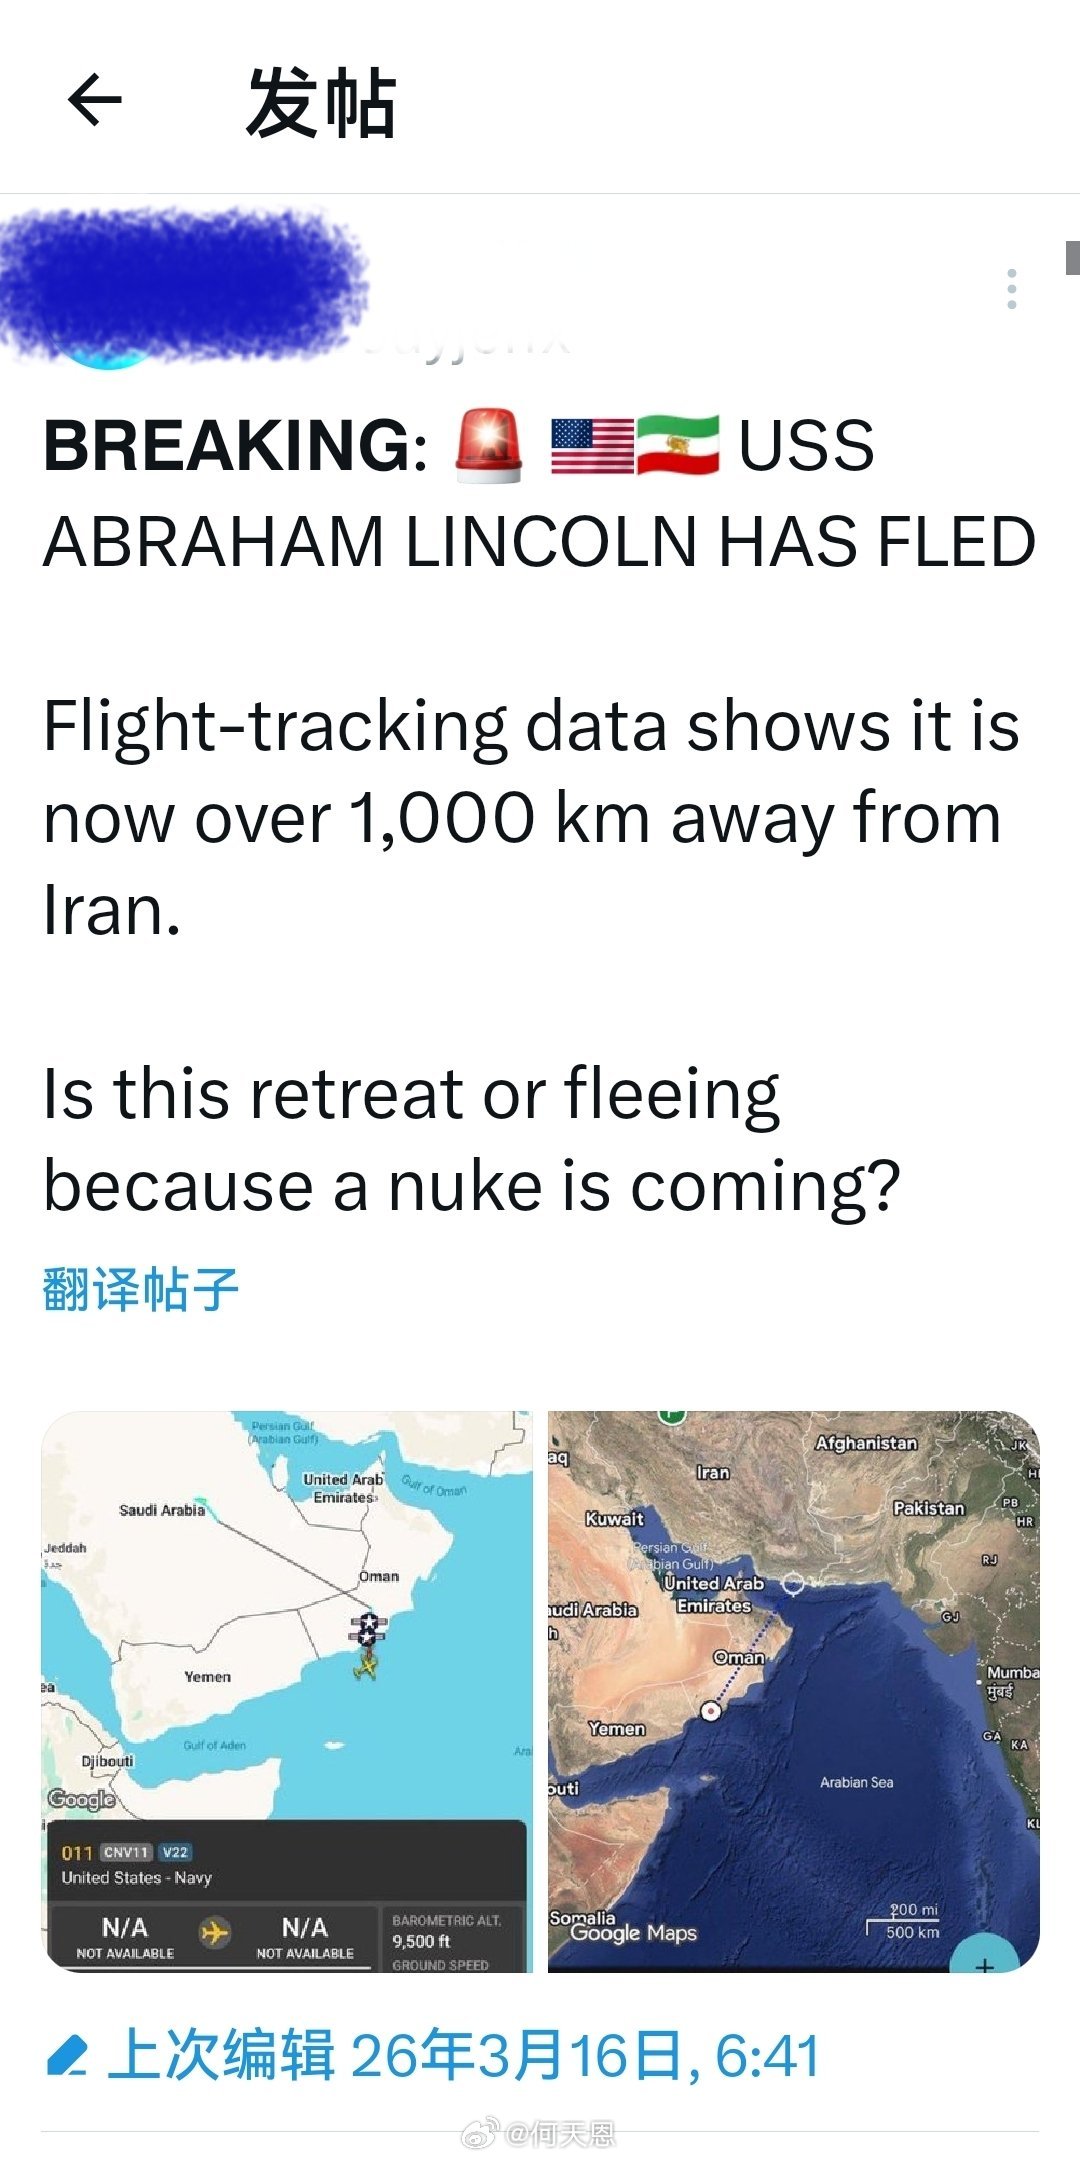Viewport: 1080px width, 2160px height.
Task: Click the Google Maps logo on satellite map
Action: [633, 1933]
